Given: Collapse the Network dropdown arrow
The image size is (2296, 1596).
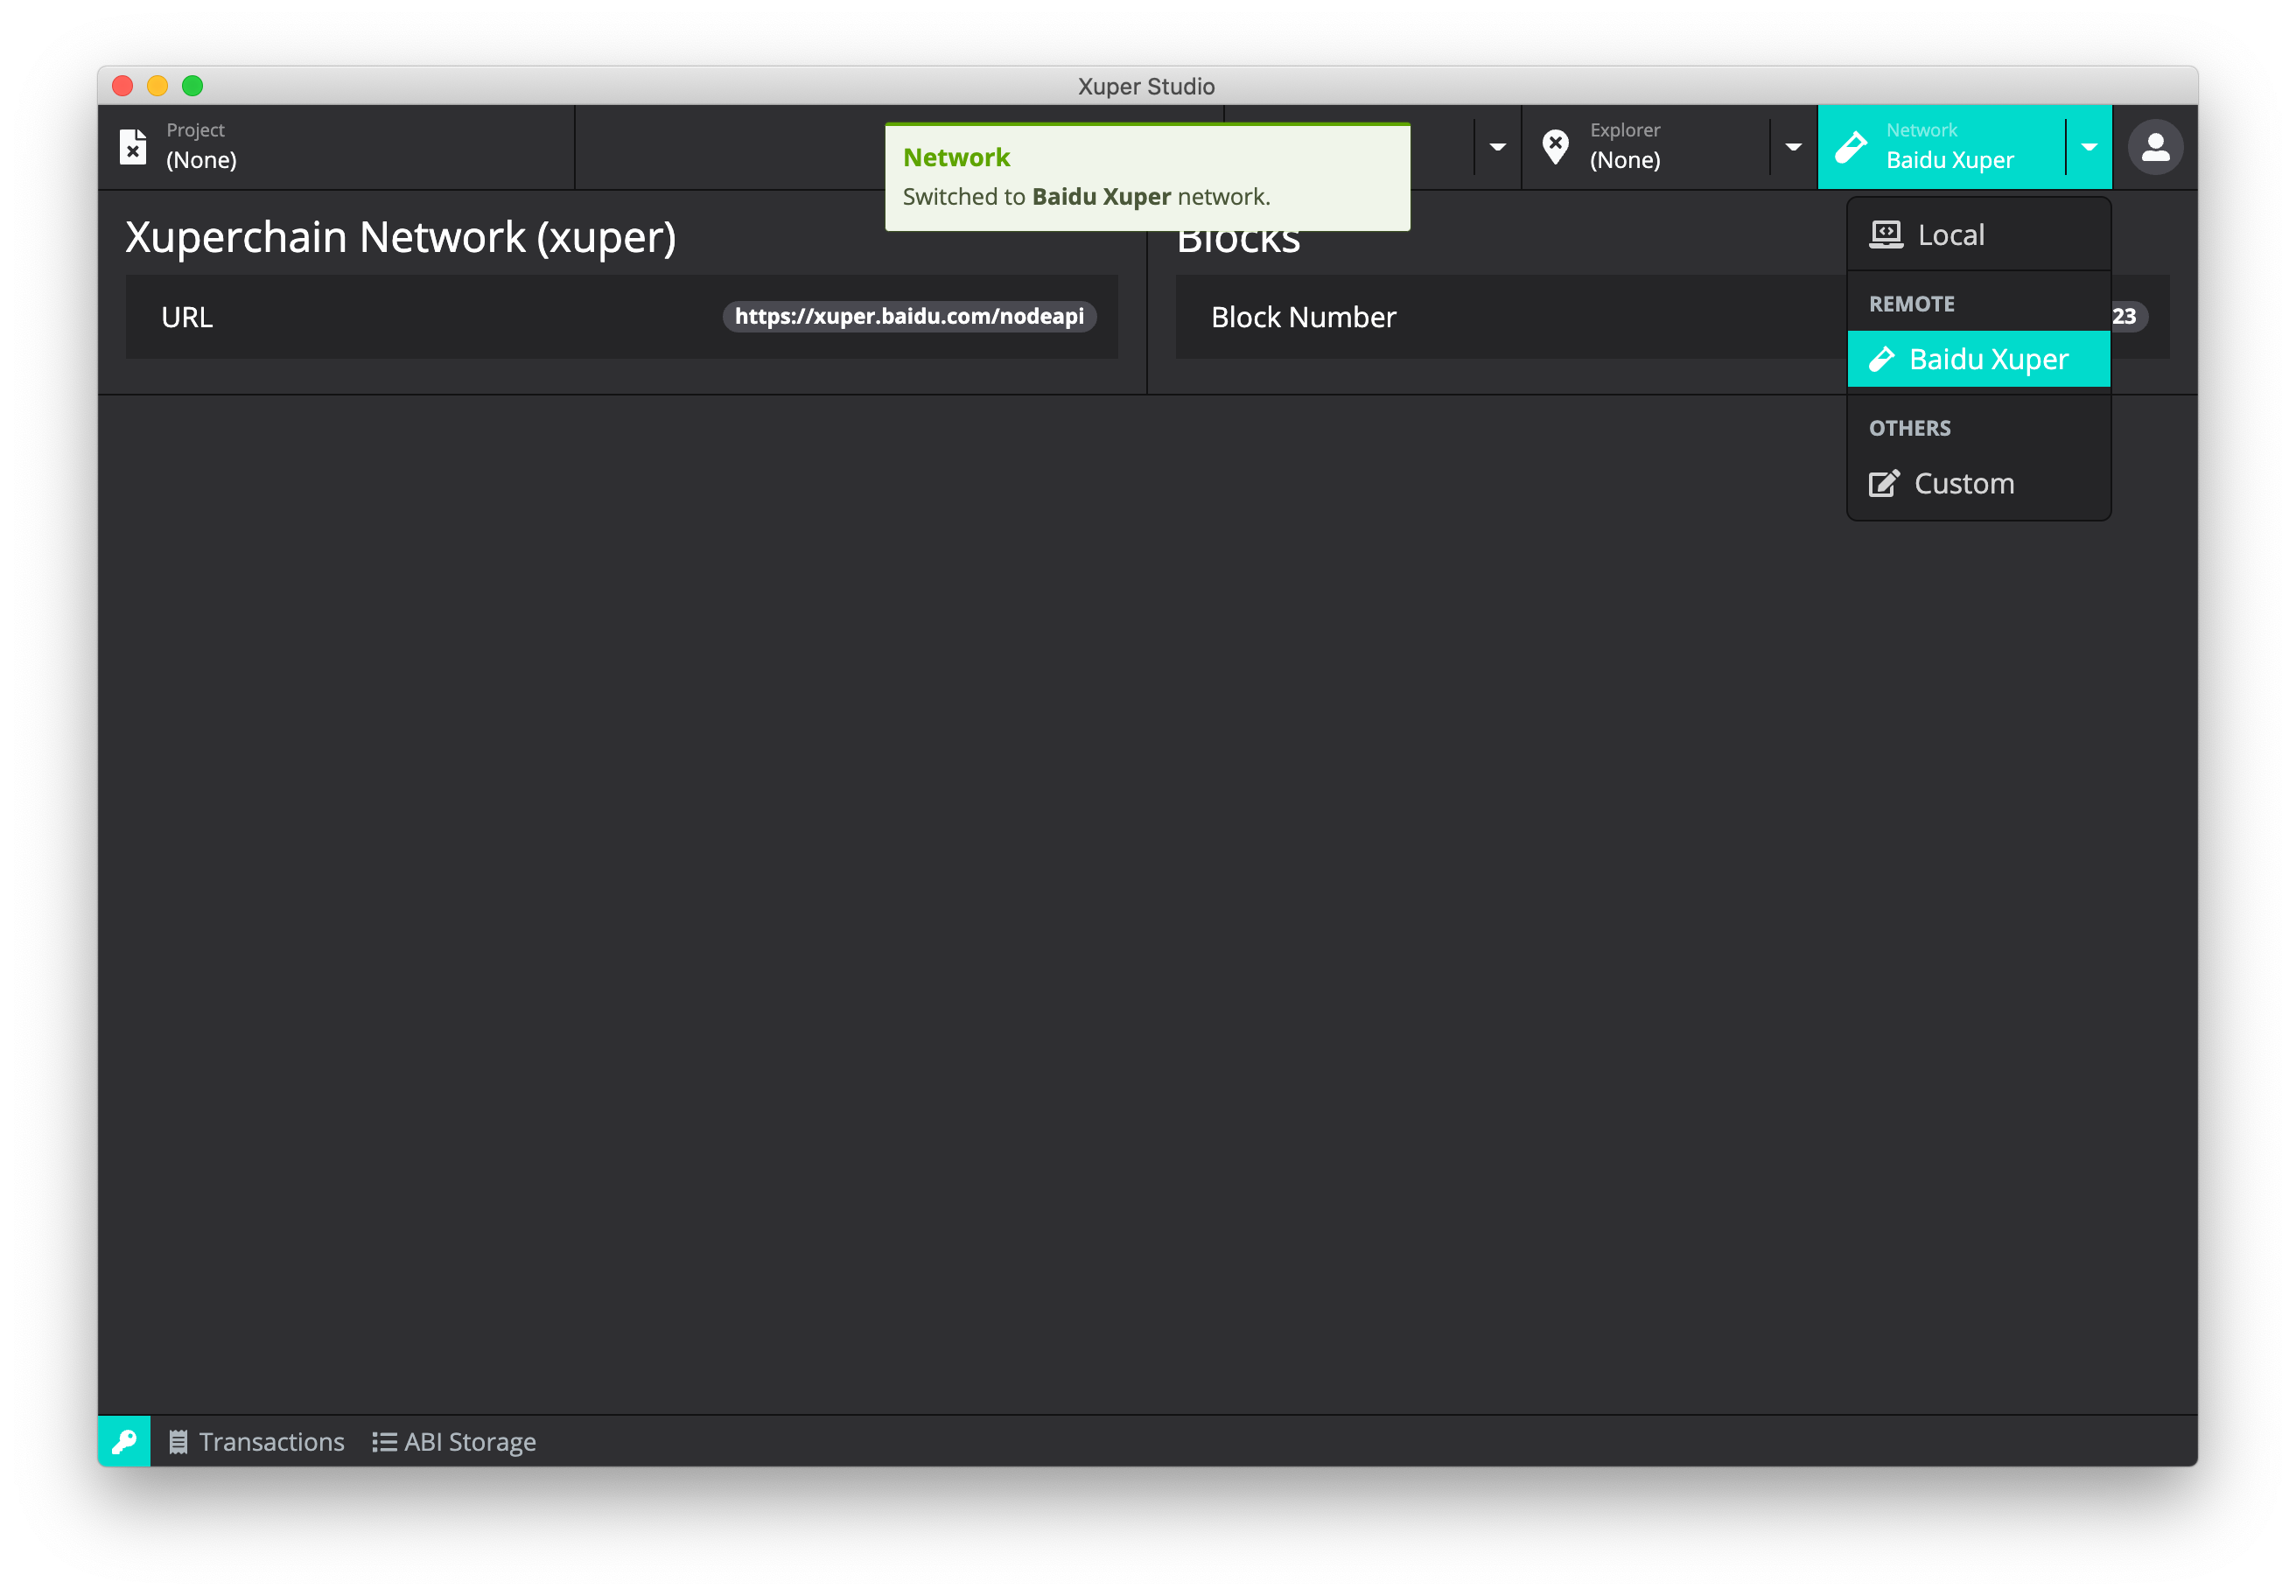Looking at the screenshot, I should pyautogui.click(x=2089, y=147).
